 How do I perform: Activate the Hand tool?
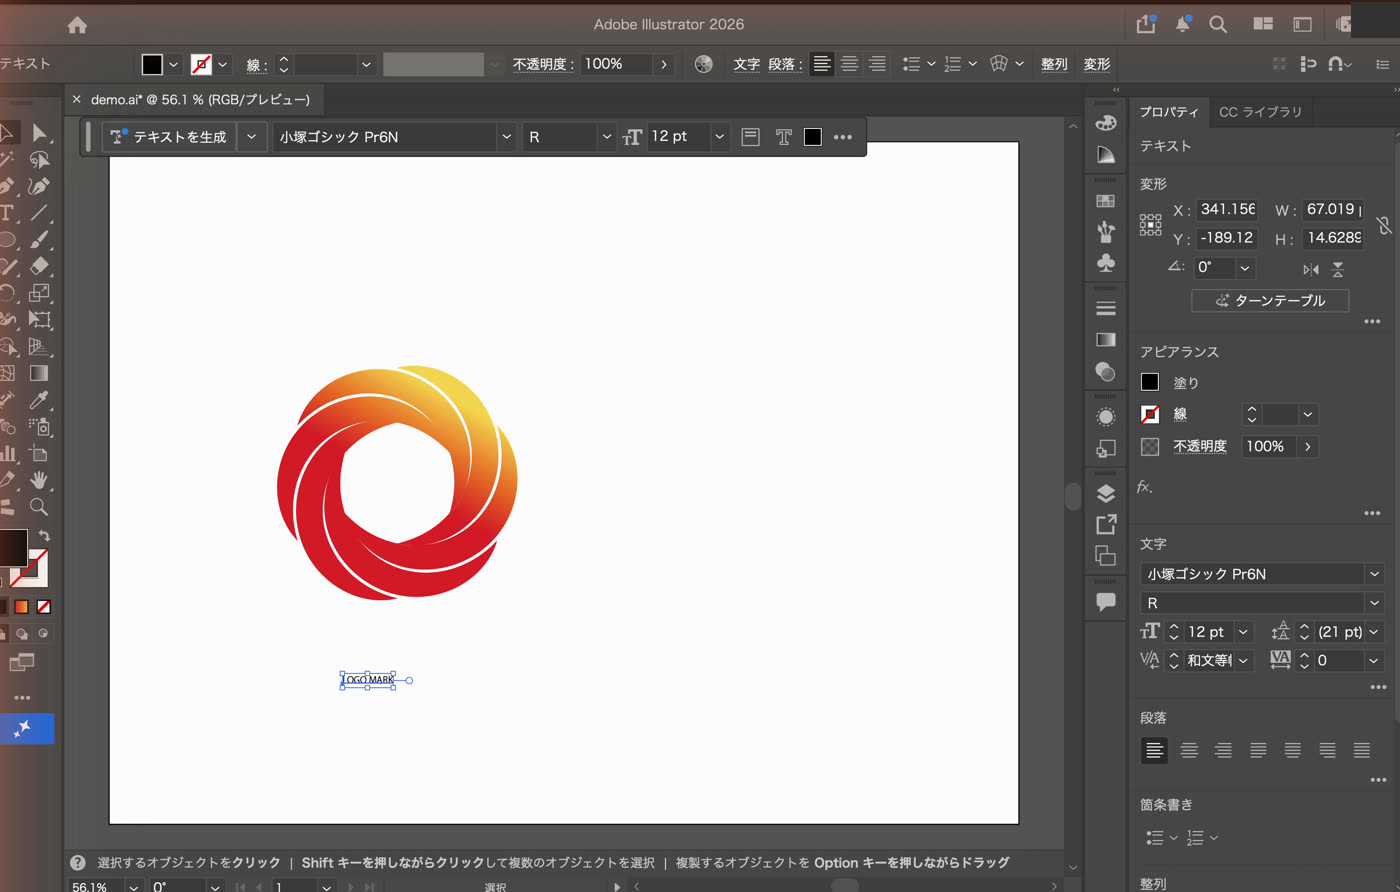[x=39, y=480]
